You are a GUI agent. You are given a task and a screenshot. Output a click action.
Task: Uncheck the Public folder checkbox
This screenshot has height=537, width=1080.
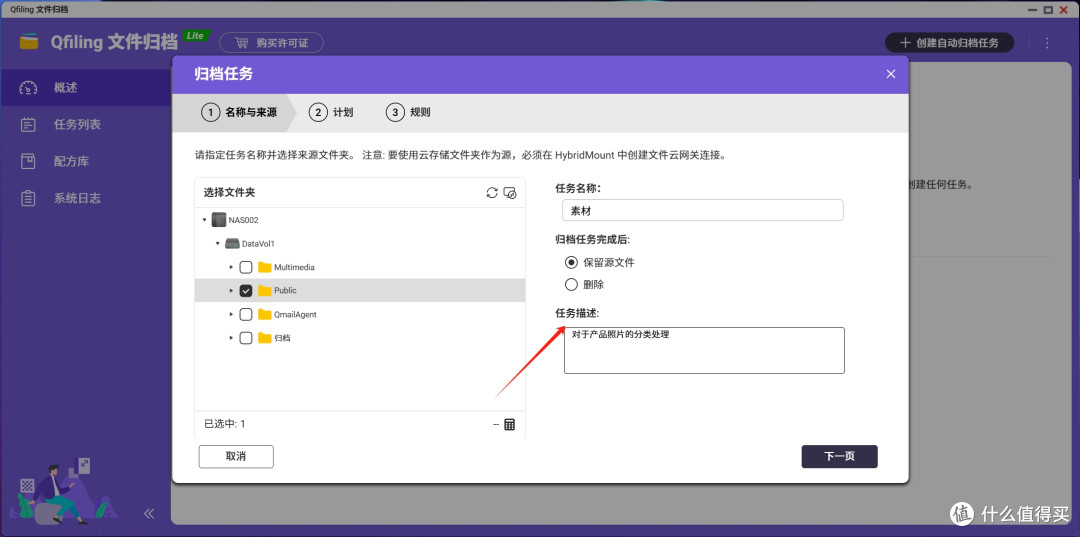click(x=245, y=291)
